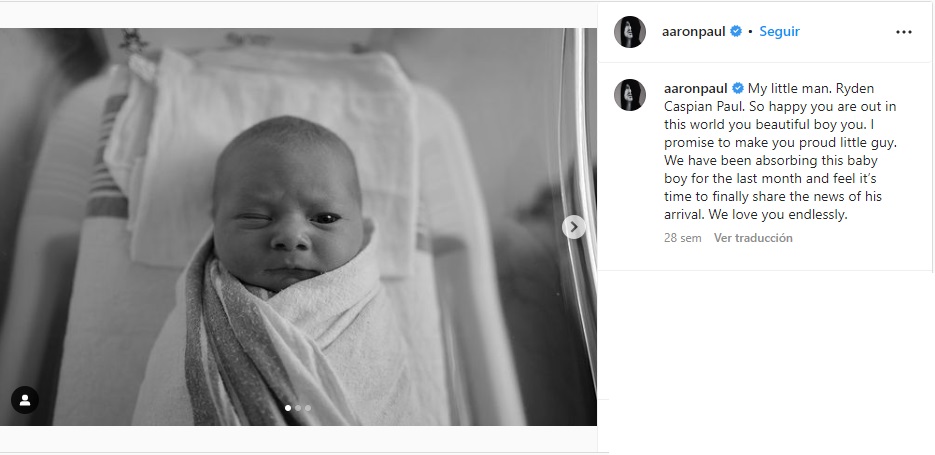Select the third carousel indicator dot

tap(308, 408)
